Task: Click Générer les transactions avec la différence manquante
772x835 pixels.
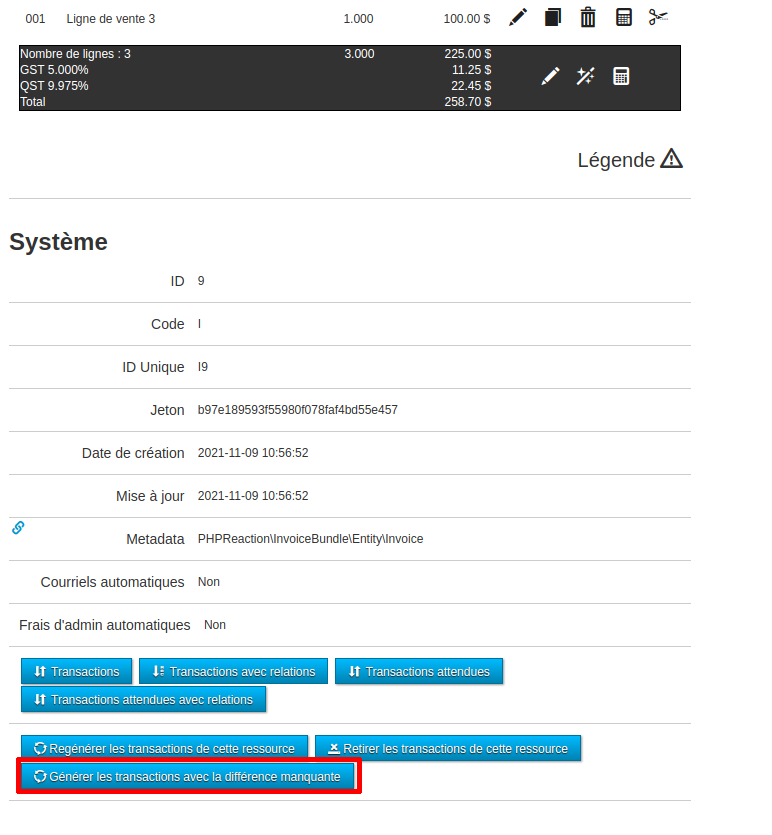Action: tap(188, 776)
